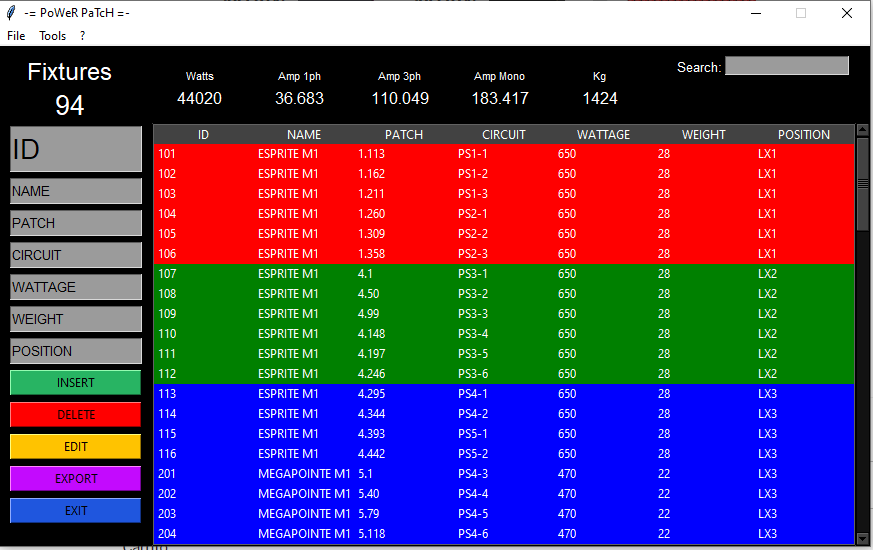This screenshot has height=550, width=873.
Task: Select the WATTAGE entry field
Action: [76, 287]
